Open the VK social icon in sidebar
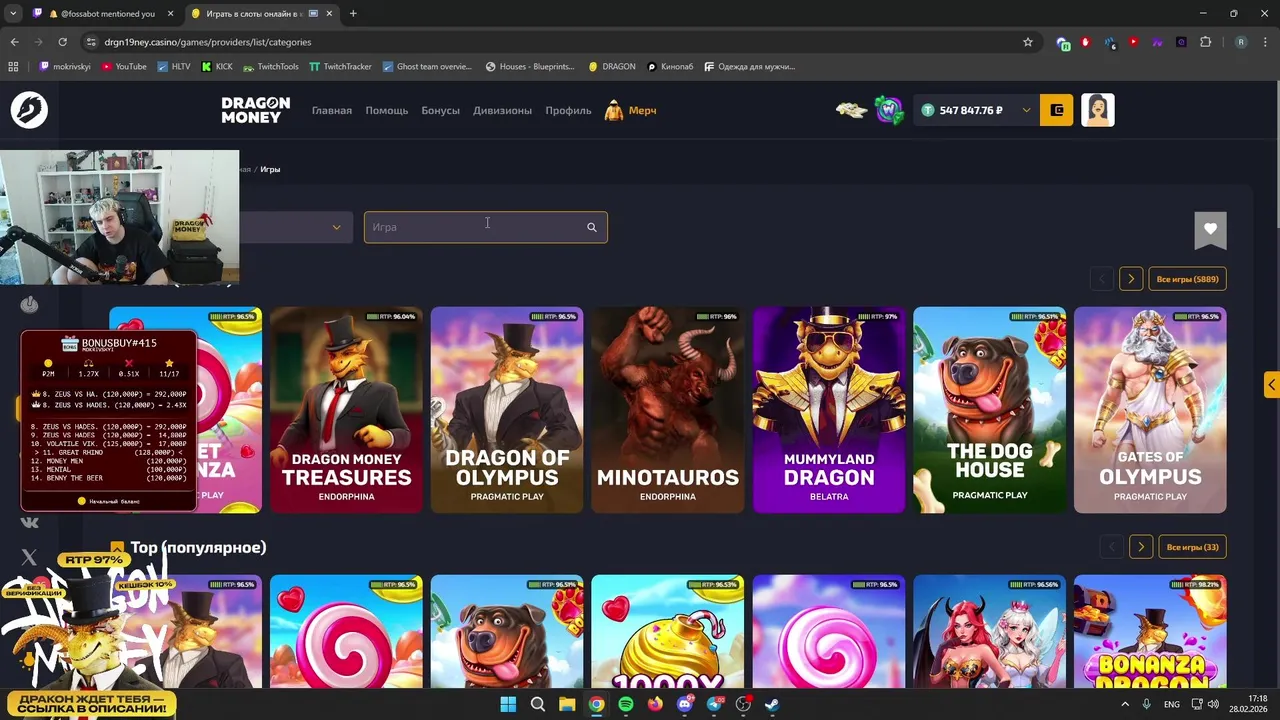1280x720 pixels. [x=29, y=522]
